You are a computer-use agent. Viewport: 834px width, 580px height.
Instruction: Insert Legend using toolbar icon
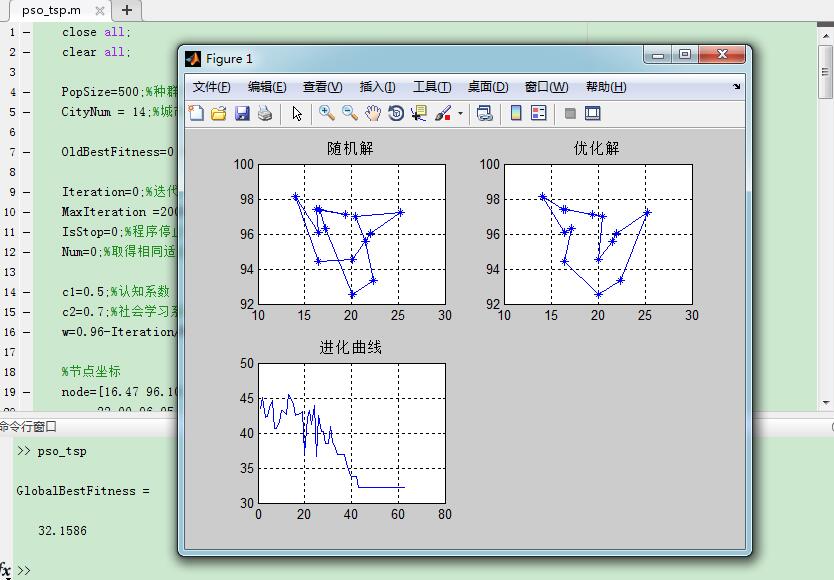pyautogui.click(x=539, y=113)
